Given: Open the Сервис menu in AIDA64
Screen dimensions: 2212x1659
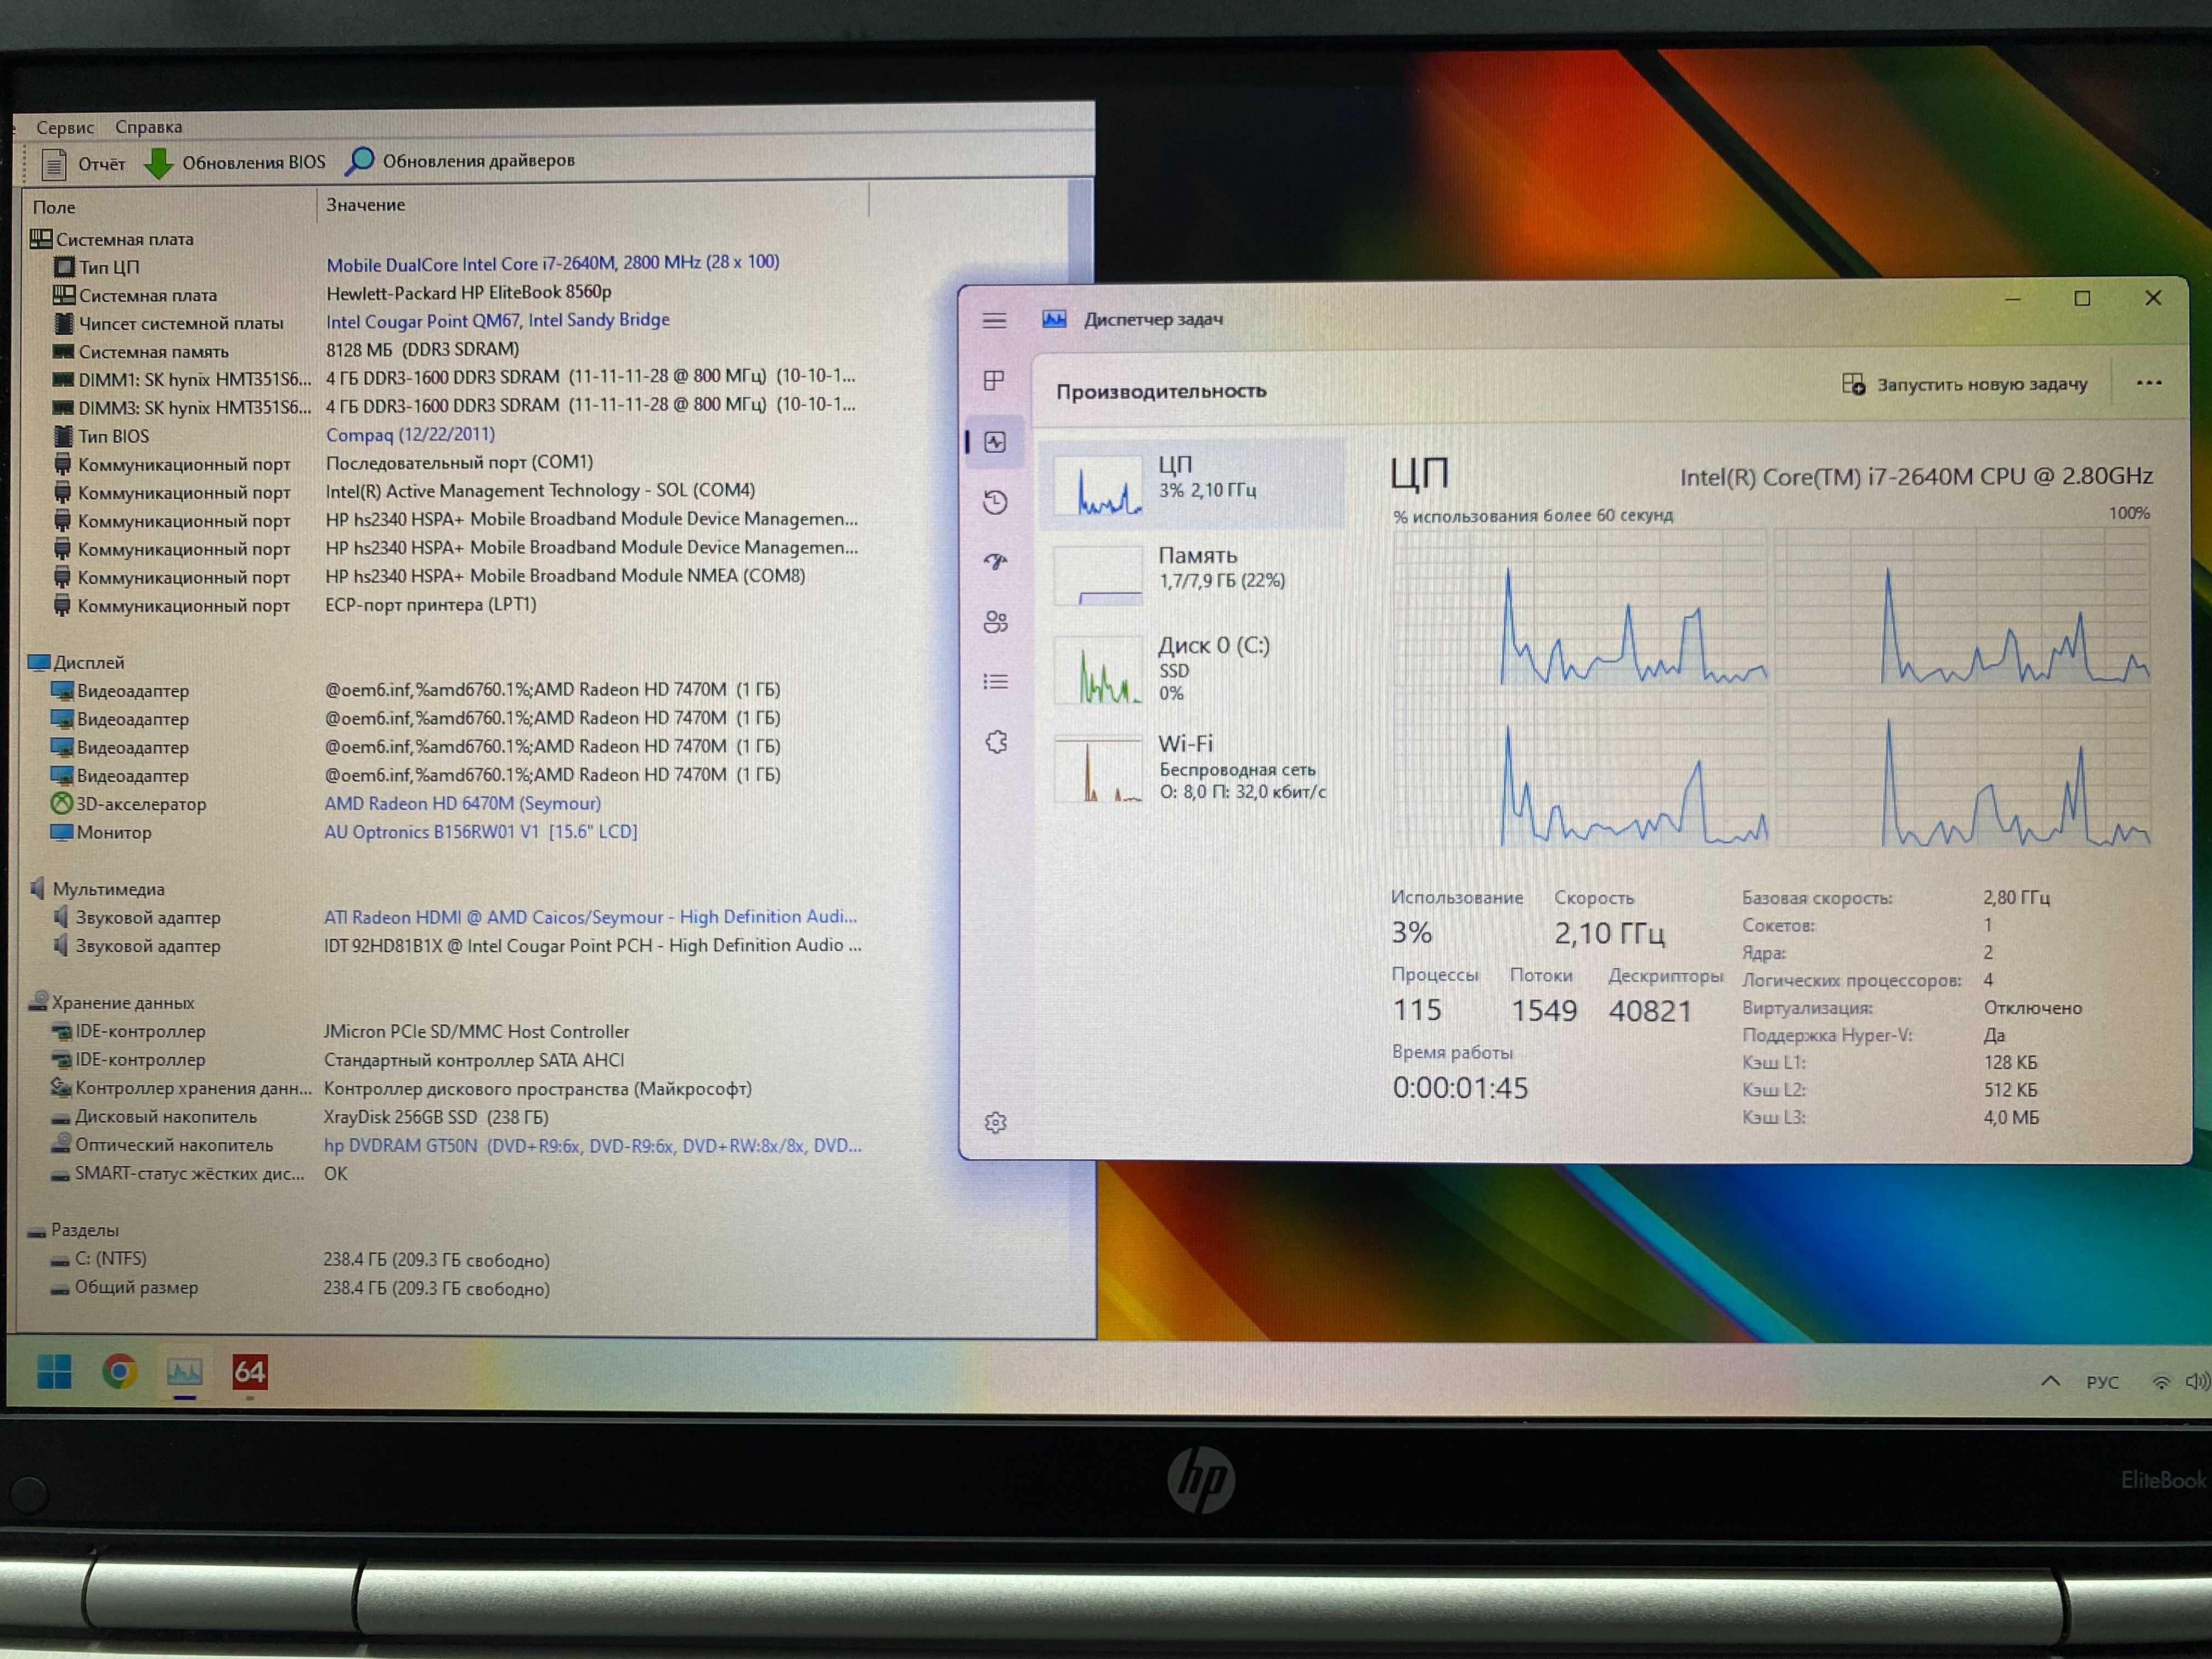Looking at the screenshot, I should 65,127.
